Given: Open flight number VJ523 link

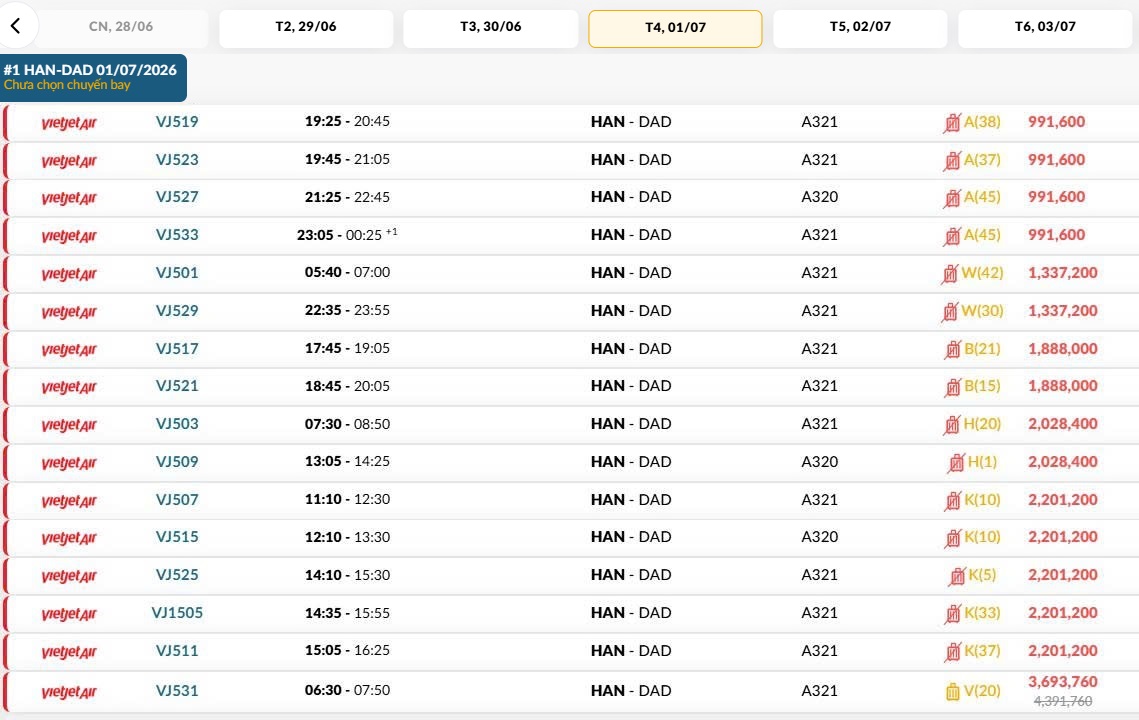Looking at the screenshot, I should (x=177, y=160).
